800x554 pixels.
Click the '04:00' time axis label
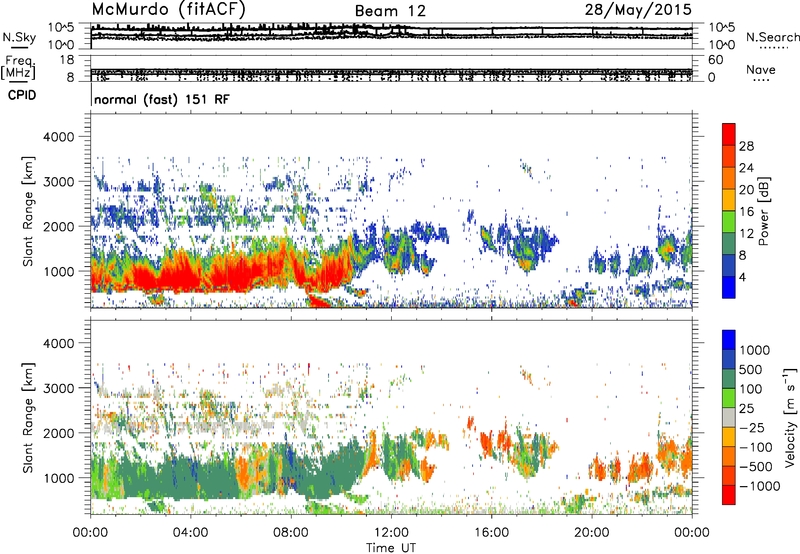point(190,533)
